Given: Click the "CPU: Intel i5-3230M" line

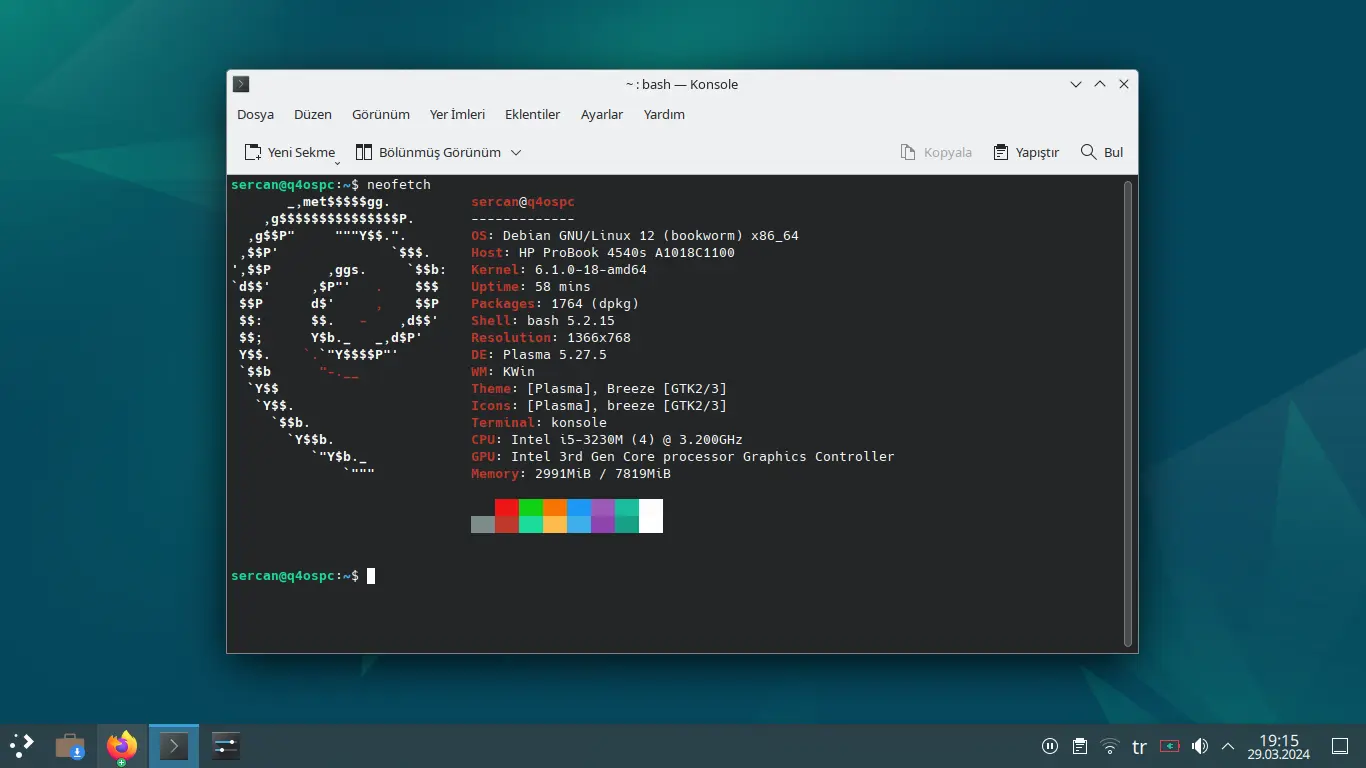Looking at the screenshot, I should point(607,440).
